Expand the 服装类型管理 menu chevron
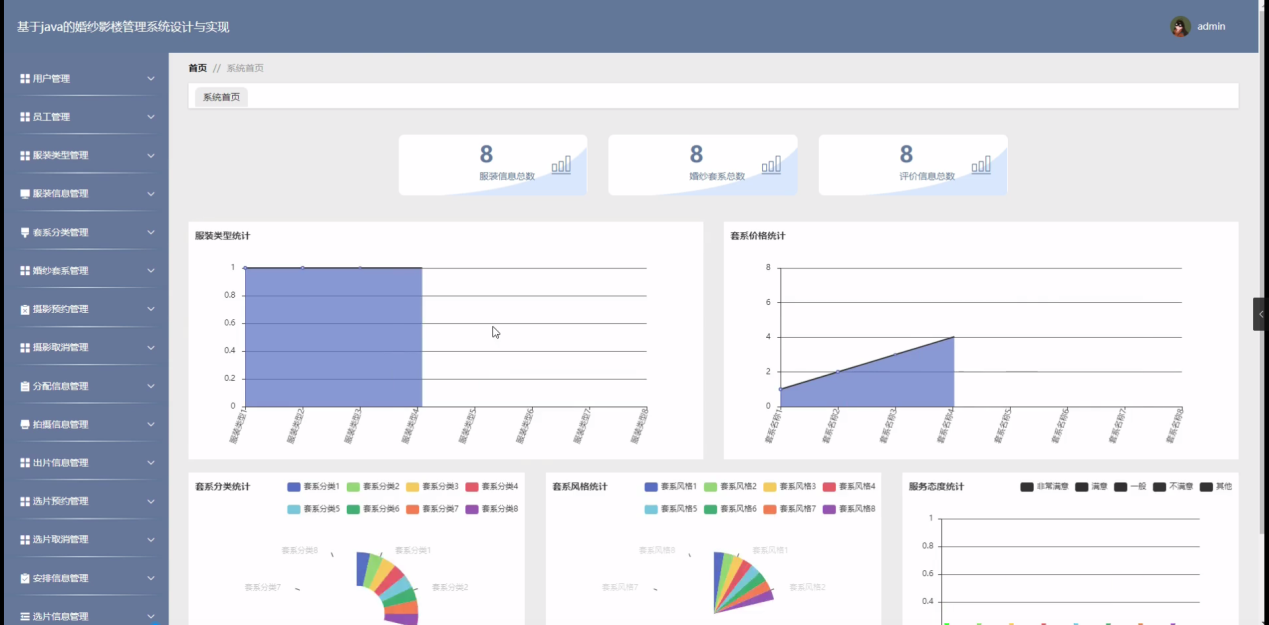 (x=151, y=155)
